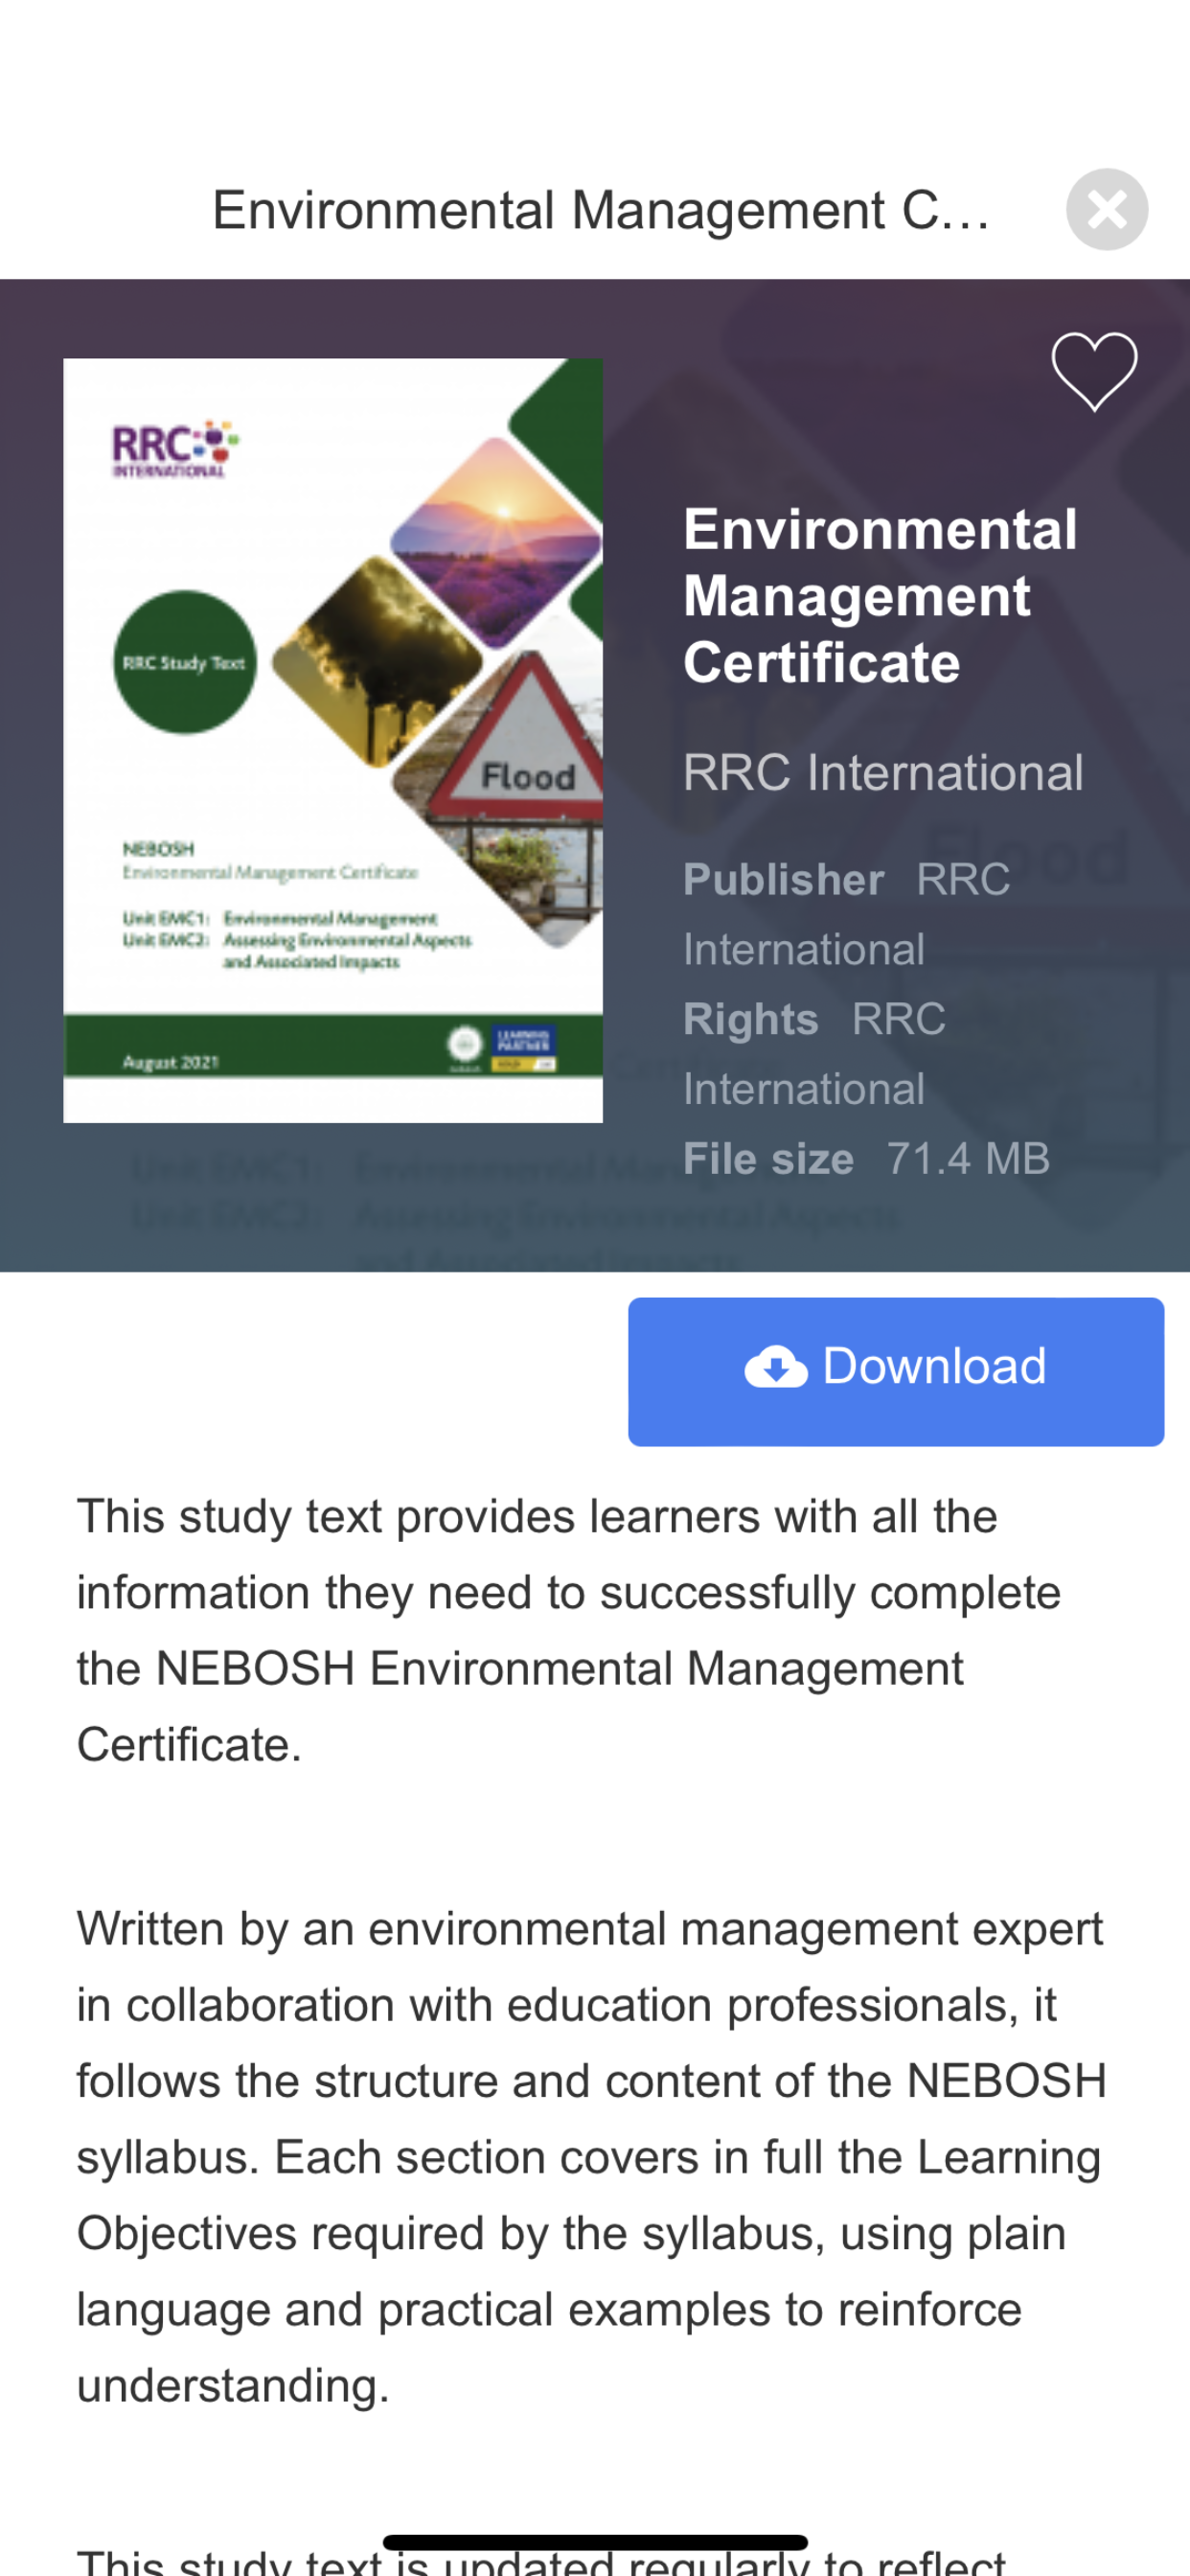The height and width of the screenshot is (2576, 1190).
Task: Tap the cloud icon inside Download button
Action: click(776, 1367)
